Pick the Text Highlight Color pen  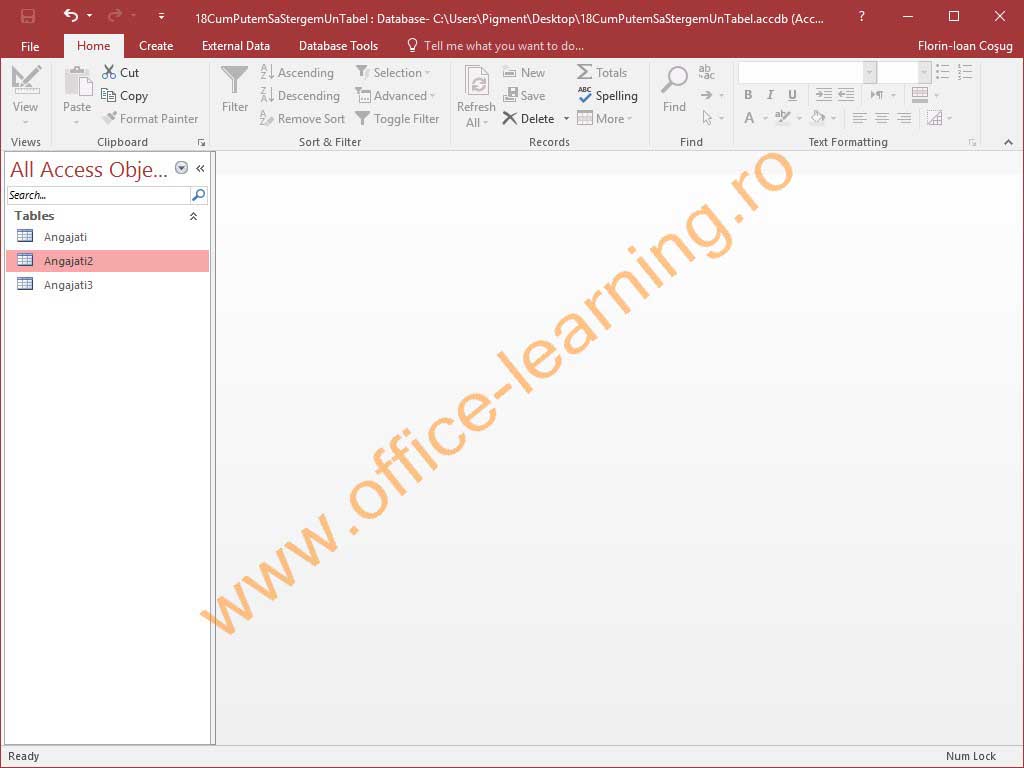point(782,118)
